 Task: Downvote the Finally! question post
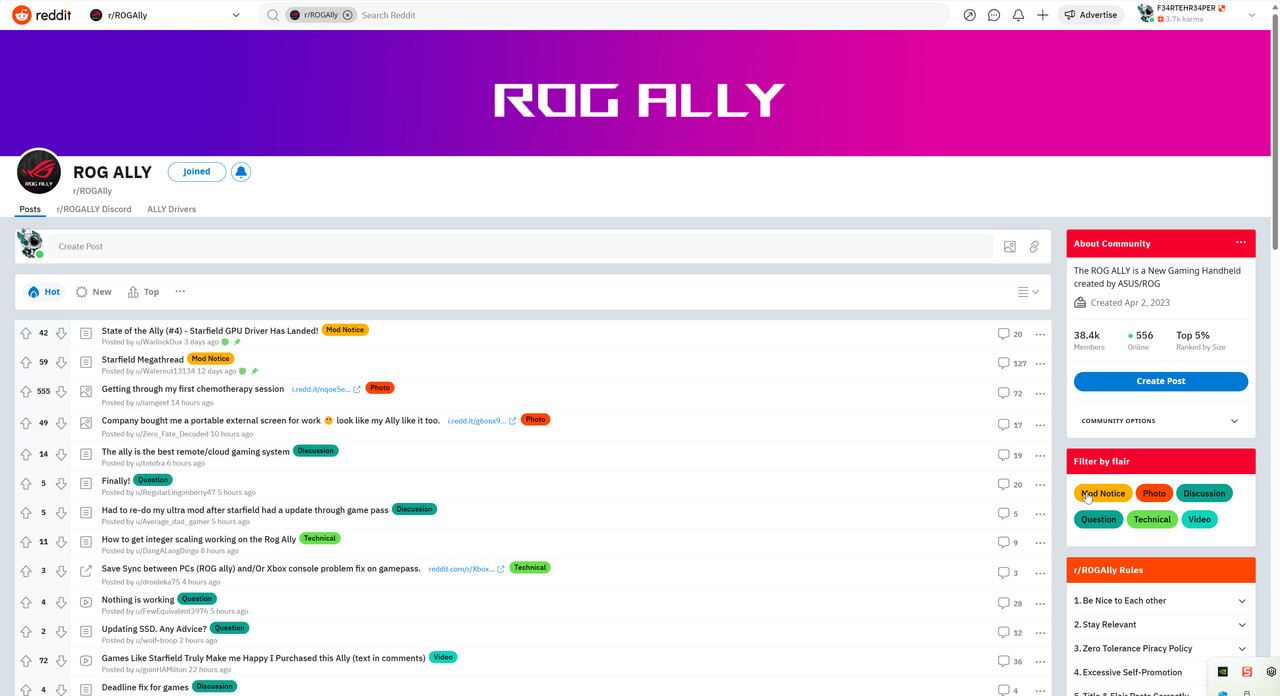point(61,484)
